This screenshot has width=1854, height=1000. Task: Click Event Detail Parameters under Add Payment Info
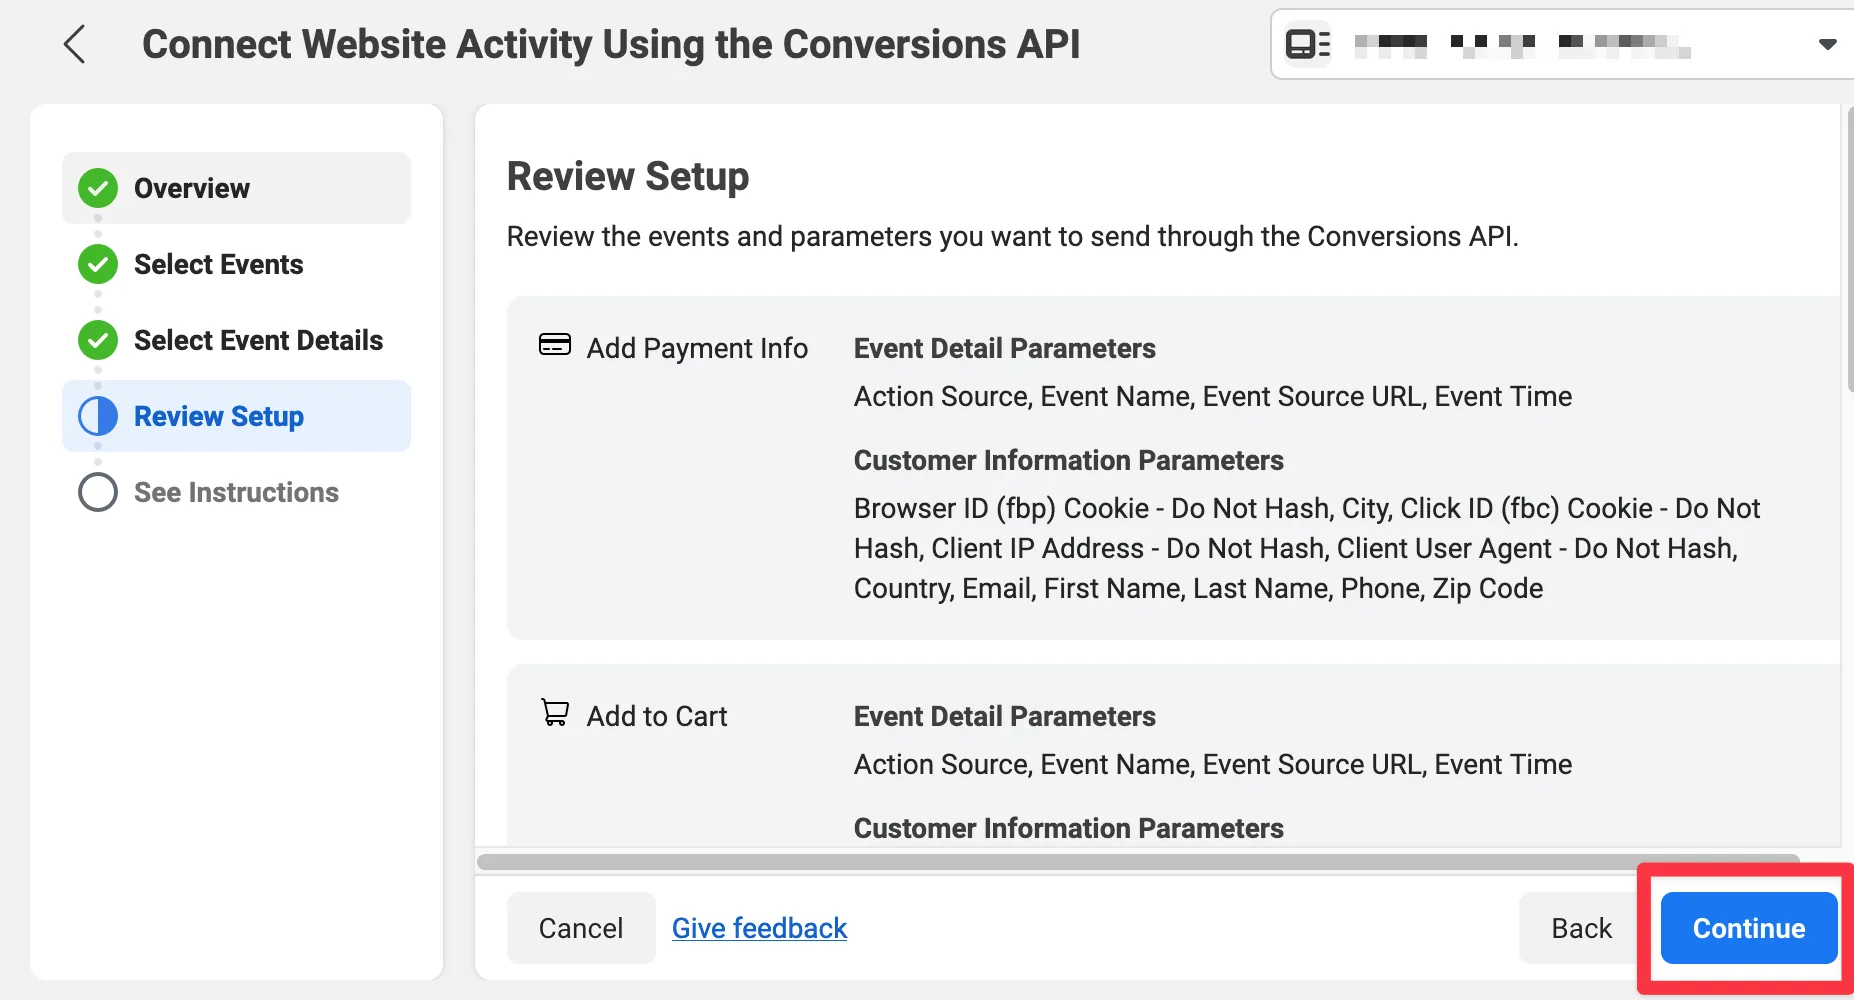click(1005, 348)
